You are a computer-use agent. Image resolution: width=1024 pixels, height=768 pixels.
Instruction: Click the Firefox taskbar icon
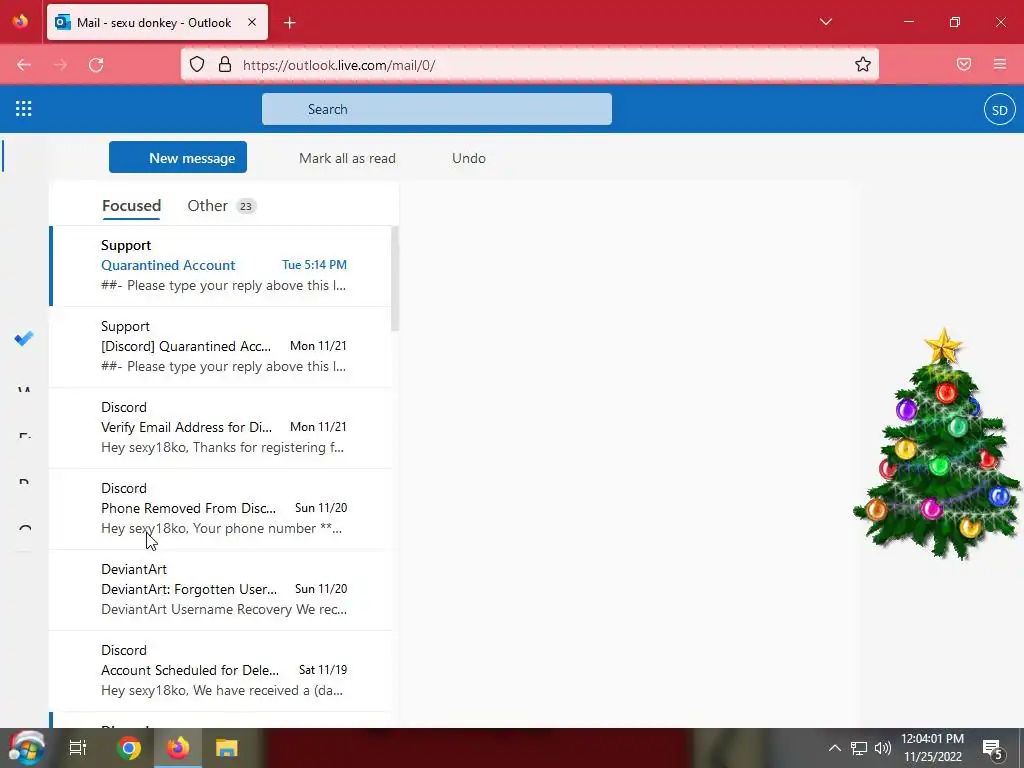pyautogui.click(x=178, y=748)
